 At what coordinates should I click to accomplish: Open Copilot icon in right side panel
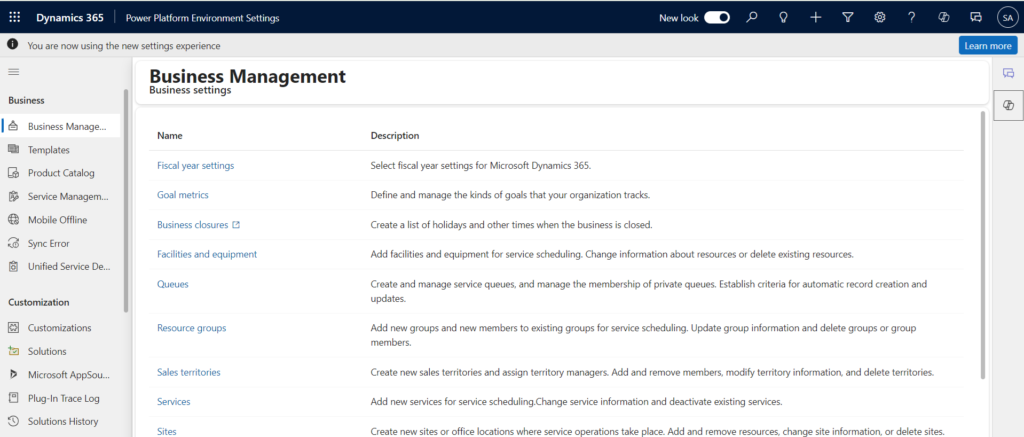[x=1008, y=105]
